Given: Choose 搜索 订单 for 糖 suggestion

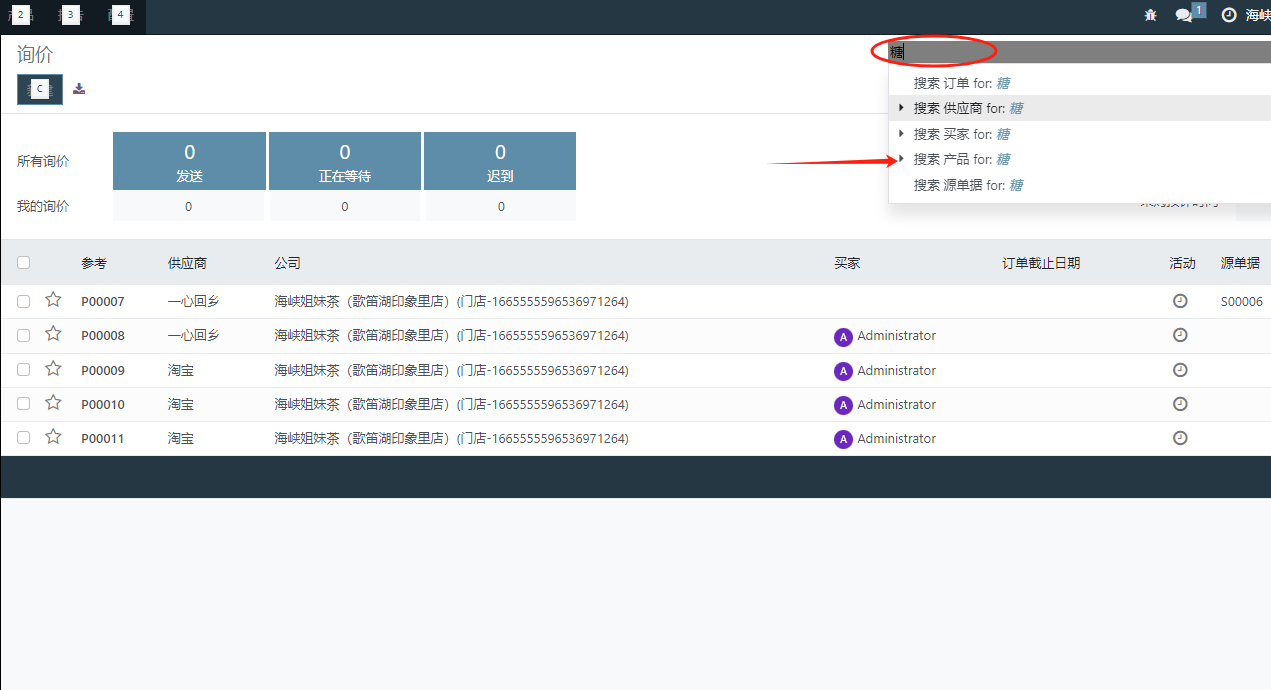Looking at the screenshot, I should pos(967,83).
